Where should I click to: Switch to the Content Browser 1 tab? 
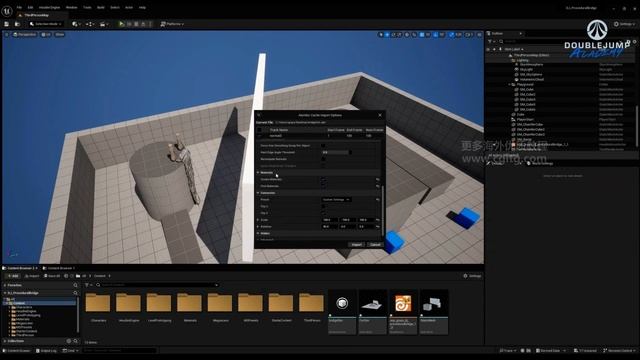tap(59, 268)
